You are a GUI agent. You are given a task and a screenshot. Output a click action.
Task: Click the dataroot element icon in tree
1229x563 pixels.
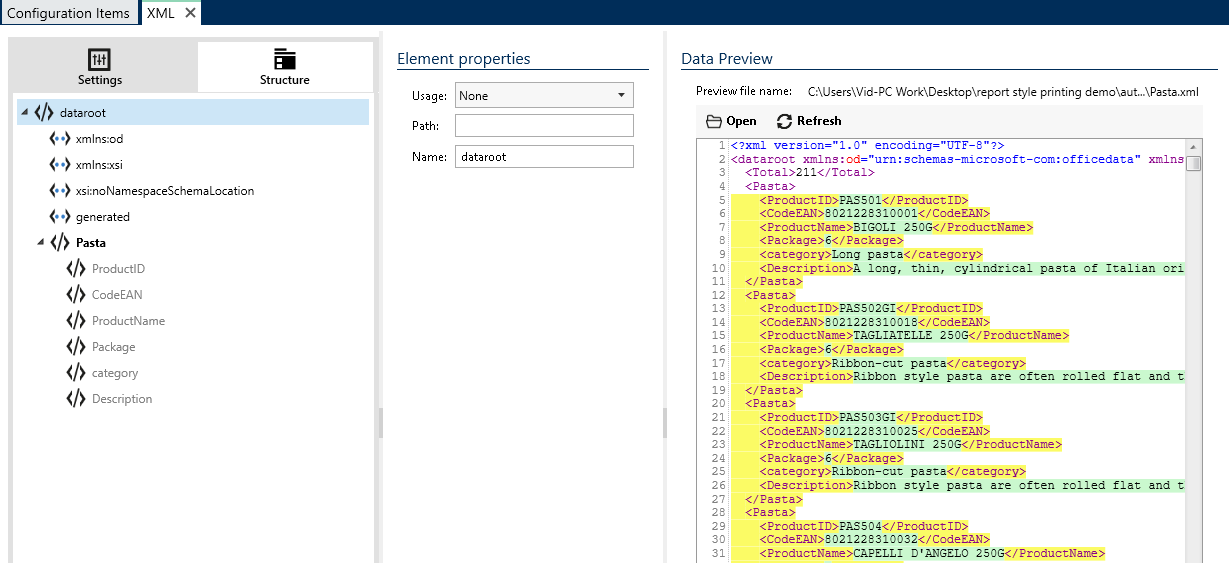(x=44, y=113)
